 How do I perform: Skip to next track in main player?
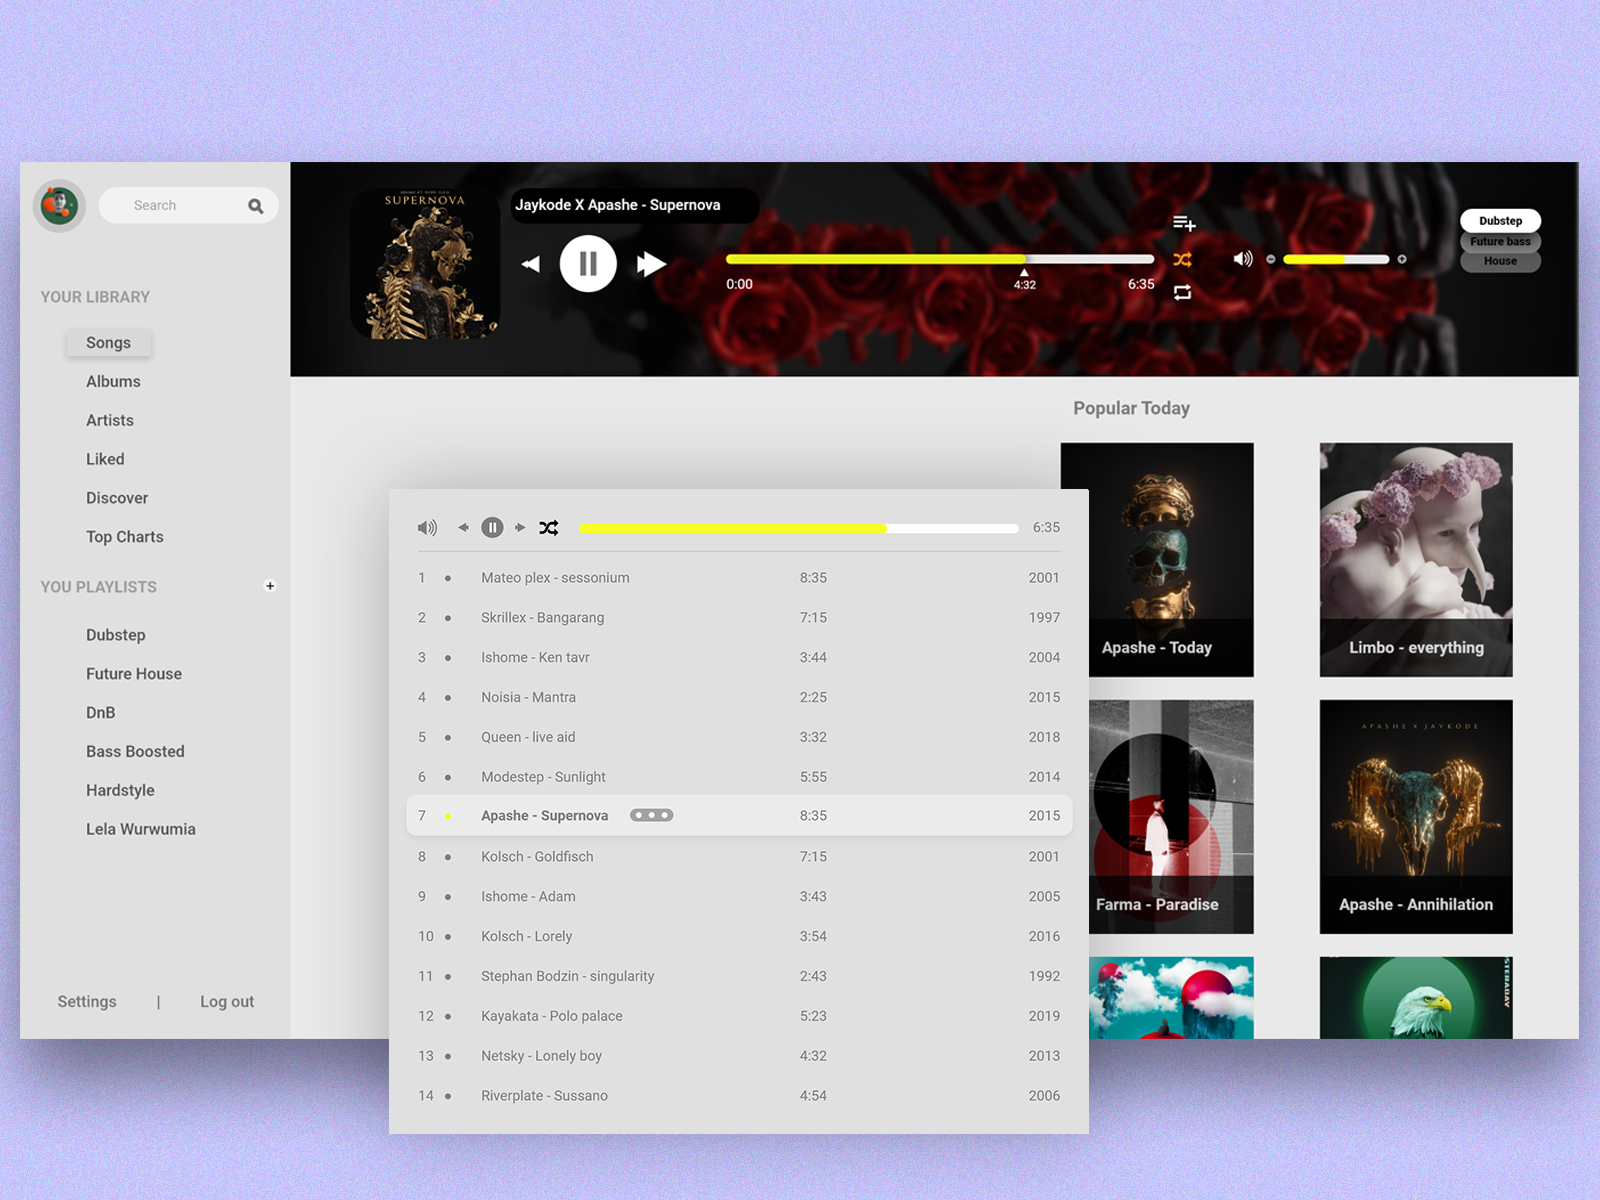point(652,264)
